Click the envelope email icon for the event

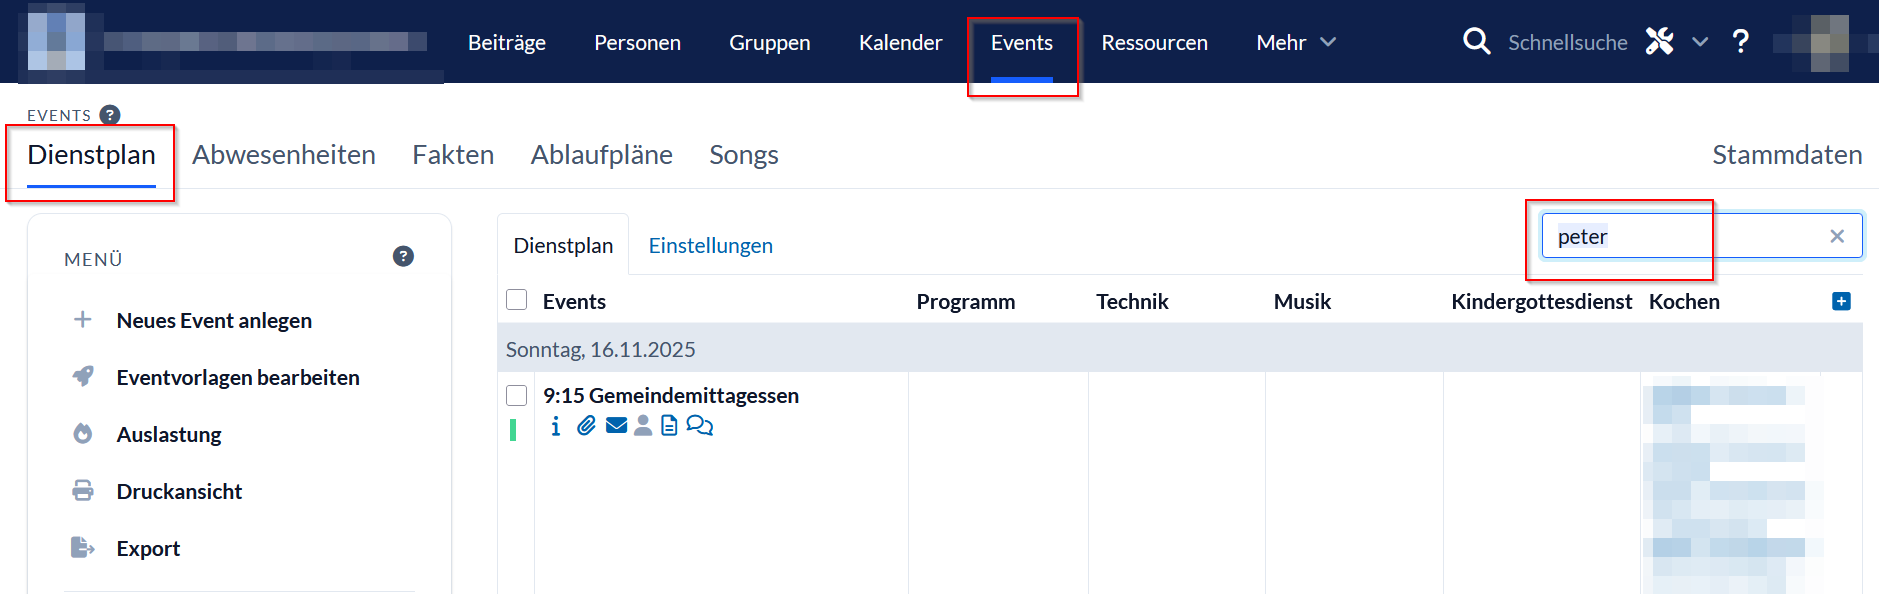[616, 426]
